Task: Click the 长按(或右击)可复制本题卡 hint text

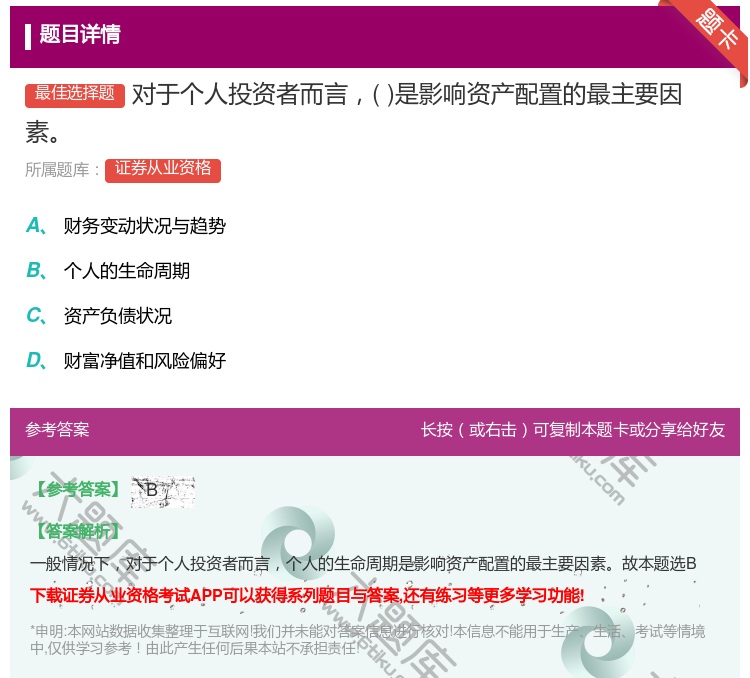Action: click(572, 430)
